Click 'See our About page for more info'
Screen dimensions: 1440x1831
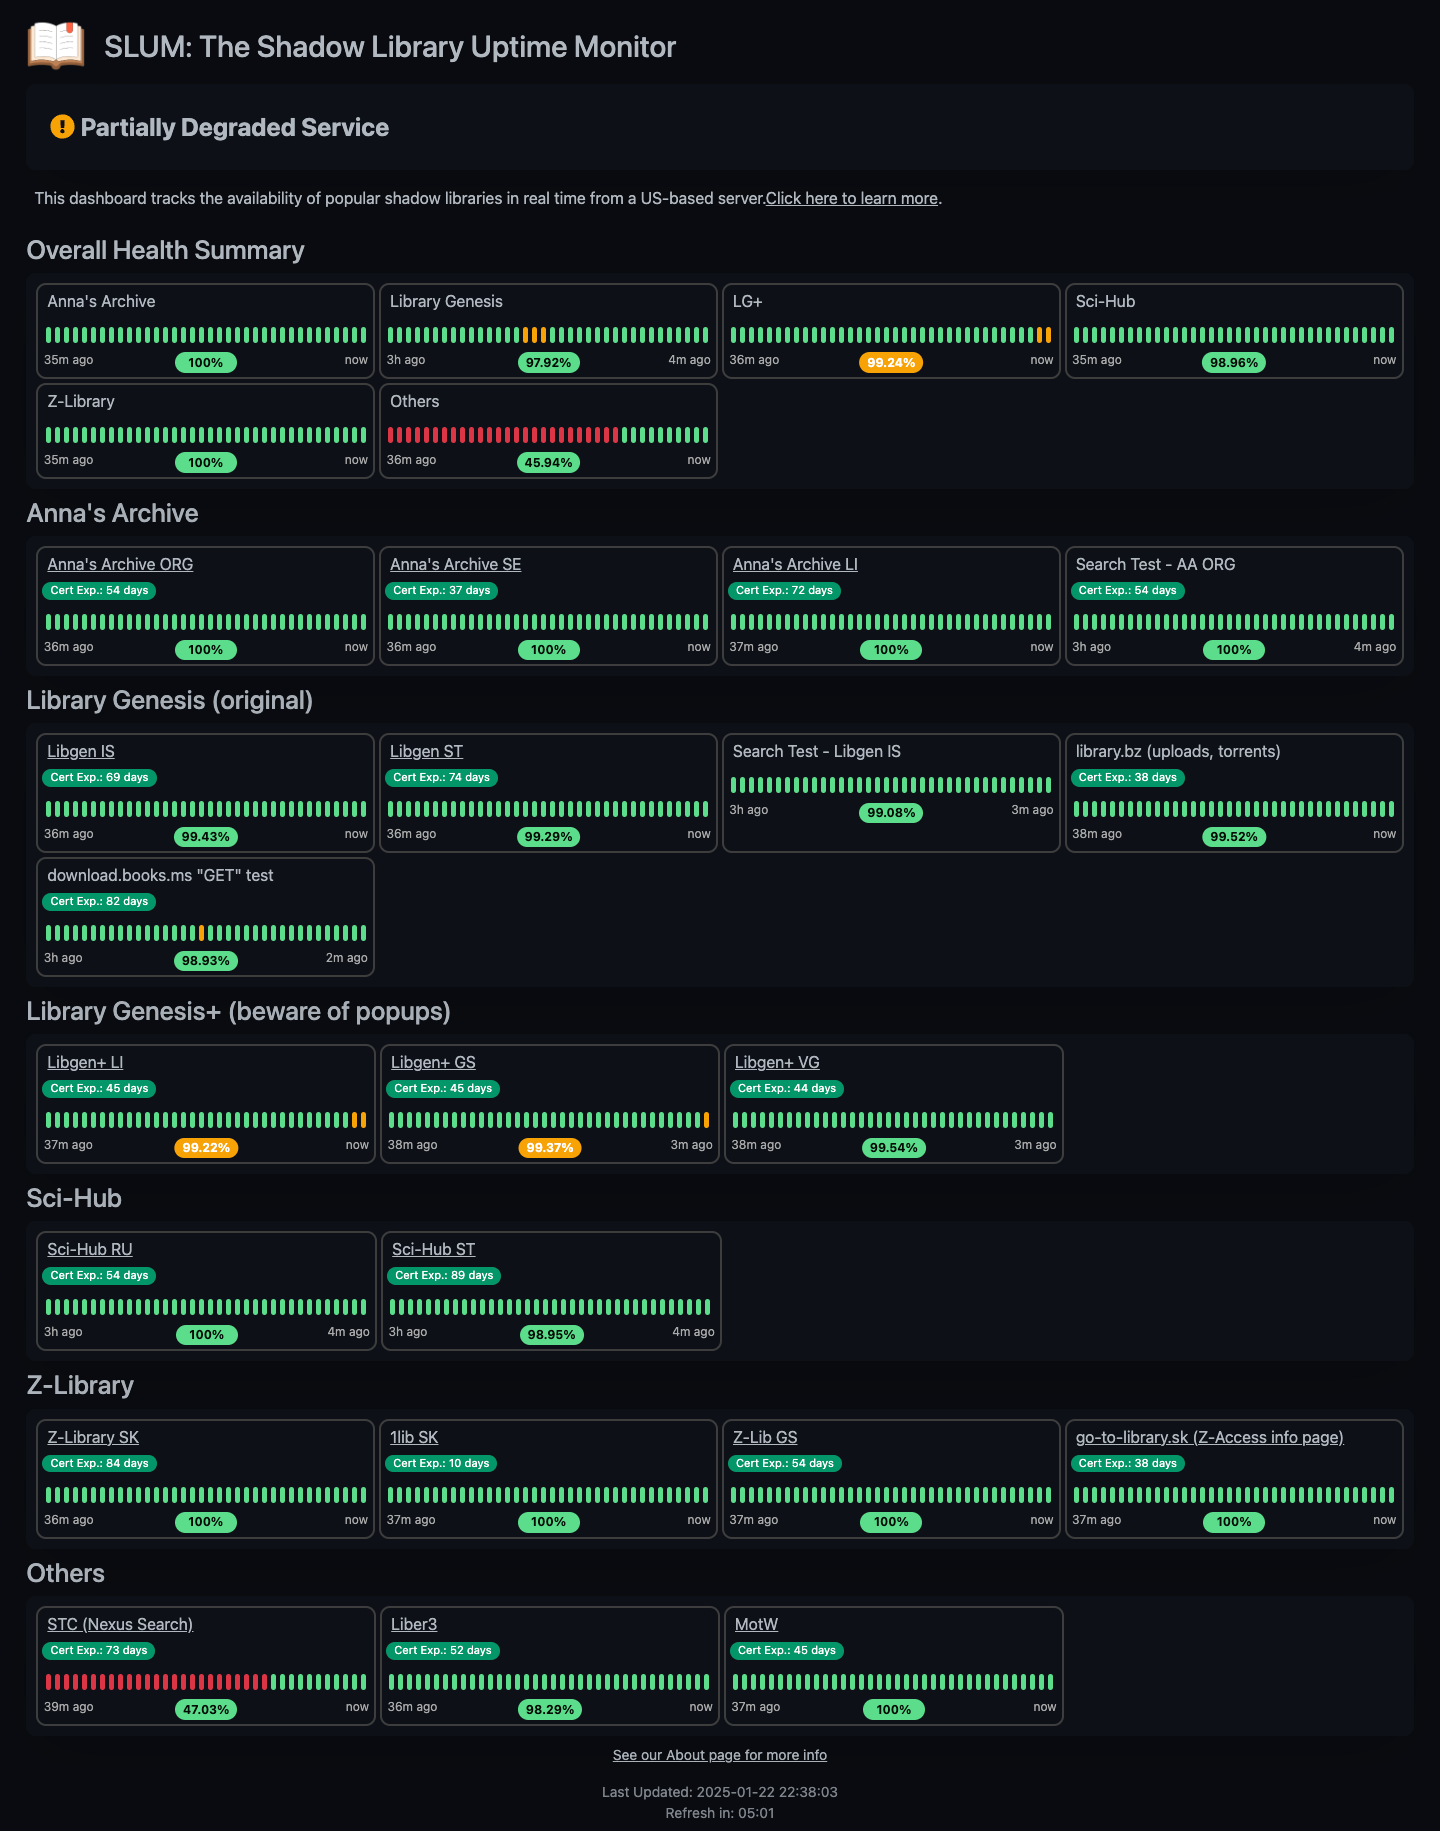click(x=719, y=1755)
